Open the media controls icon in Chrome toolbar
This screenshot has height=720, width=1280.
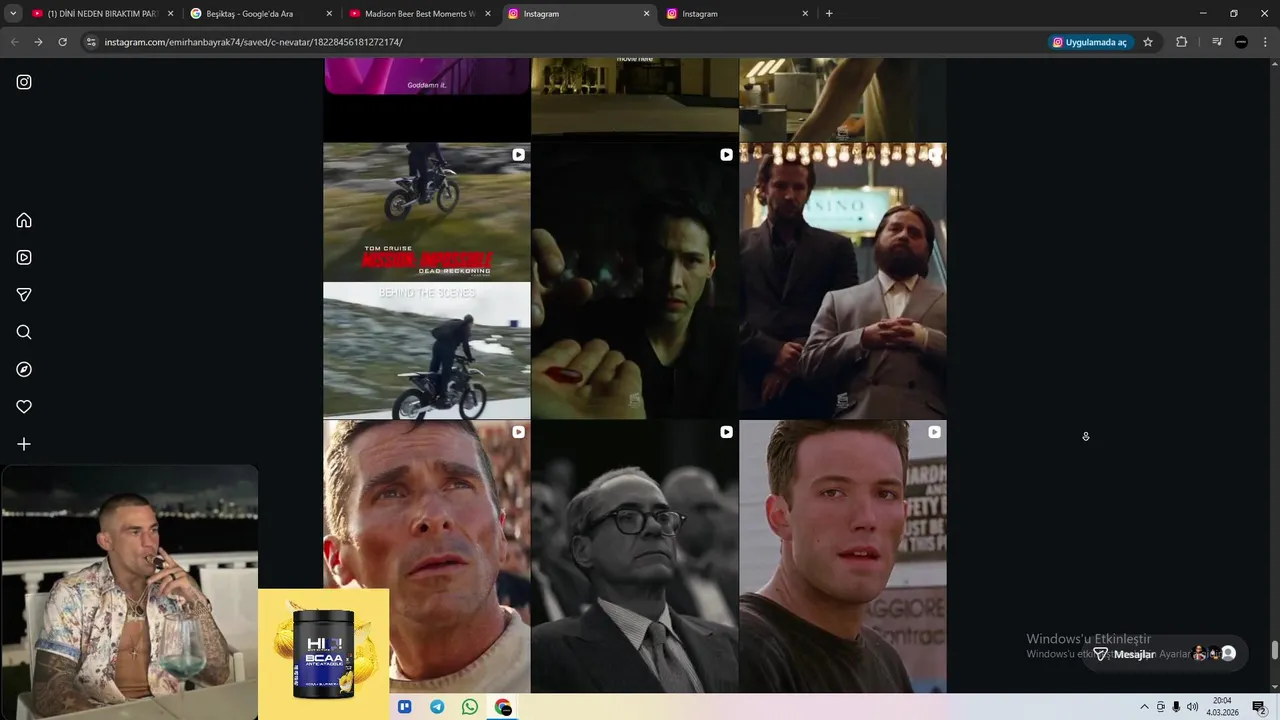tap(1217, 42)
